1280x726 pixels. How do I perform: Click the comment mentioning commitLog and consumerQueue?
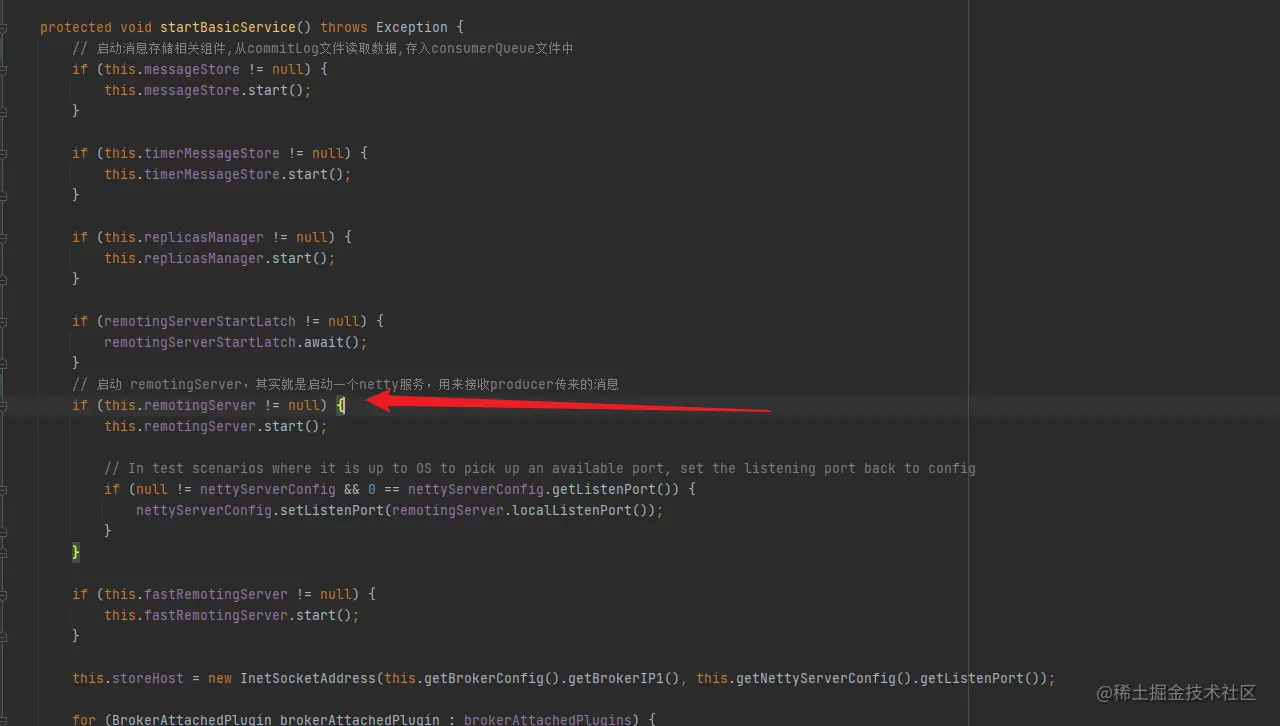pyautogui.click(x=322, y=48)
